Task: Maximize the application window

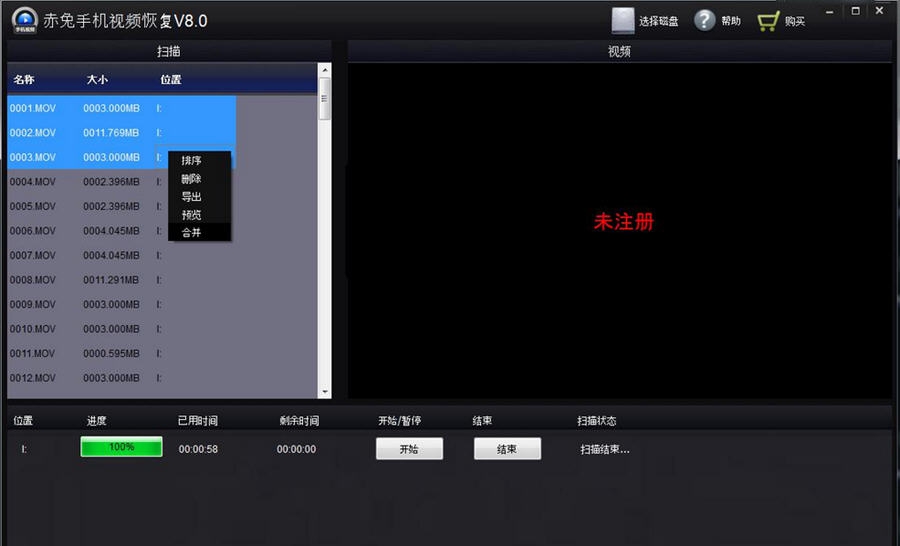Action: tap(855, 11)
